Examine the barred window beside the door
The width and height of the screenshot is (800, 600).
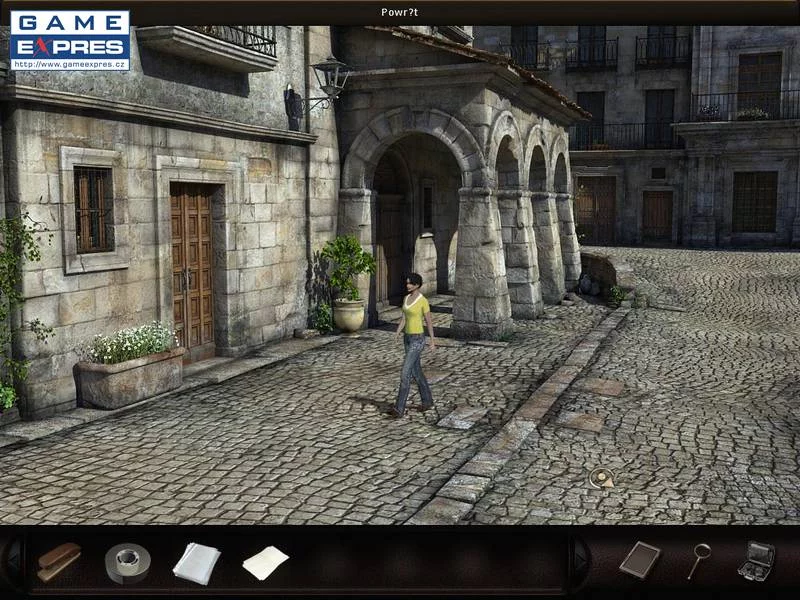coord(94,210)
